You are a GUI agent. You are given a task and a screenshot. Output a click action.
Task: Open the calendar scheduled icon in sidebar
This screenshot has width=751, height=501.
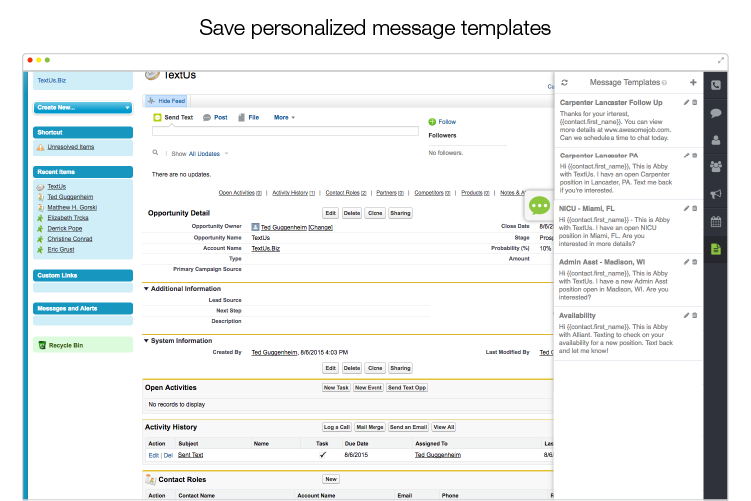point(716,221)
